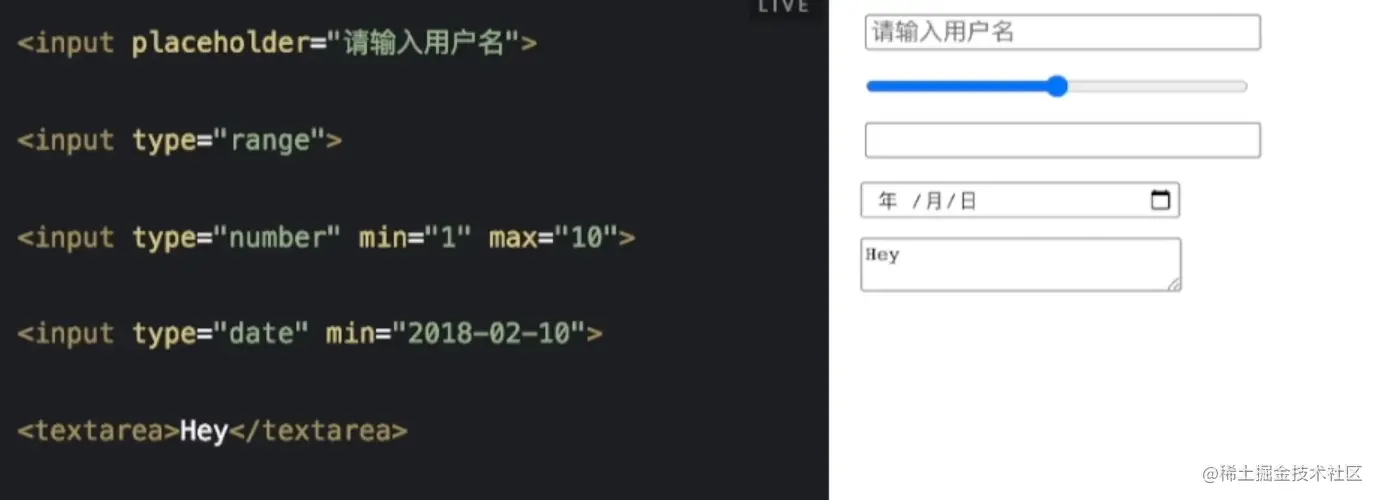
Task: Click the code line type="range"
Action: 180,140
